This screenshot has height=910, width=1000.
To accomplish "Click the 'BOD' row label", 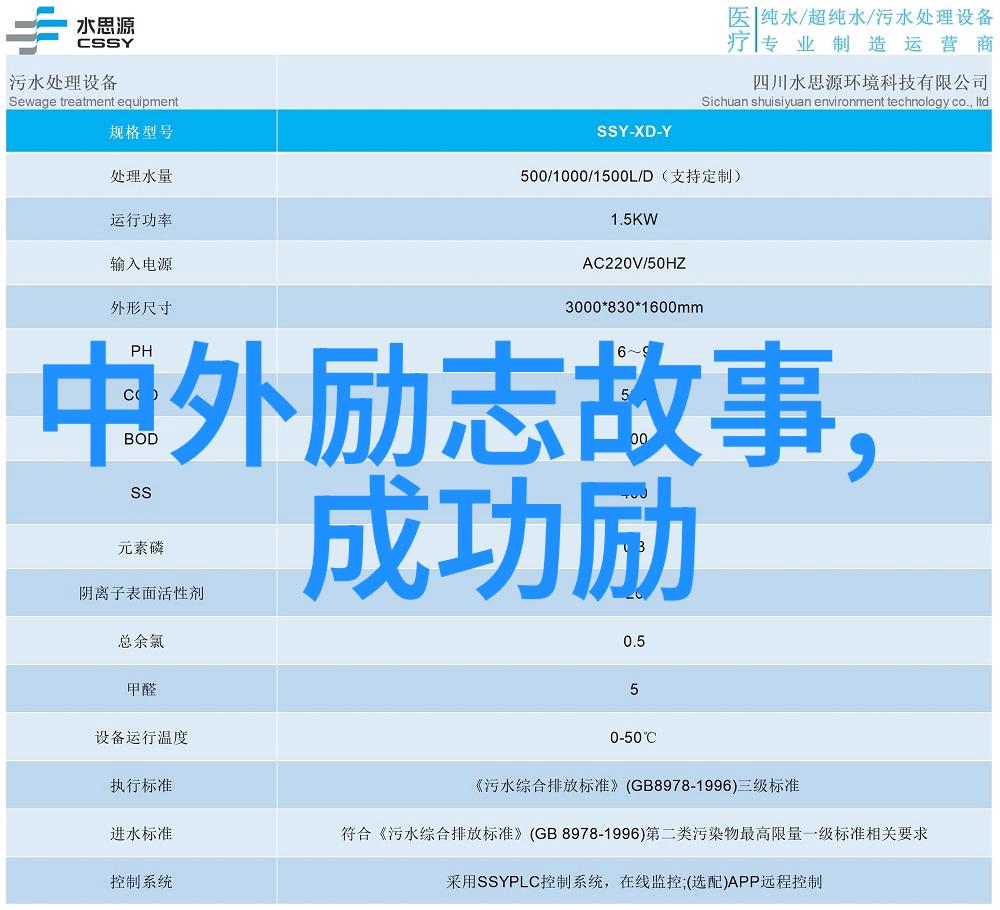I will click(141, 439).
